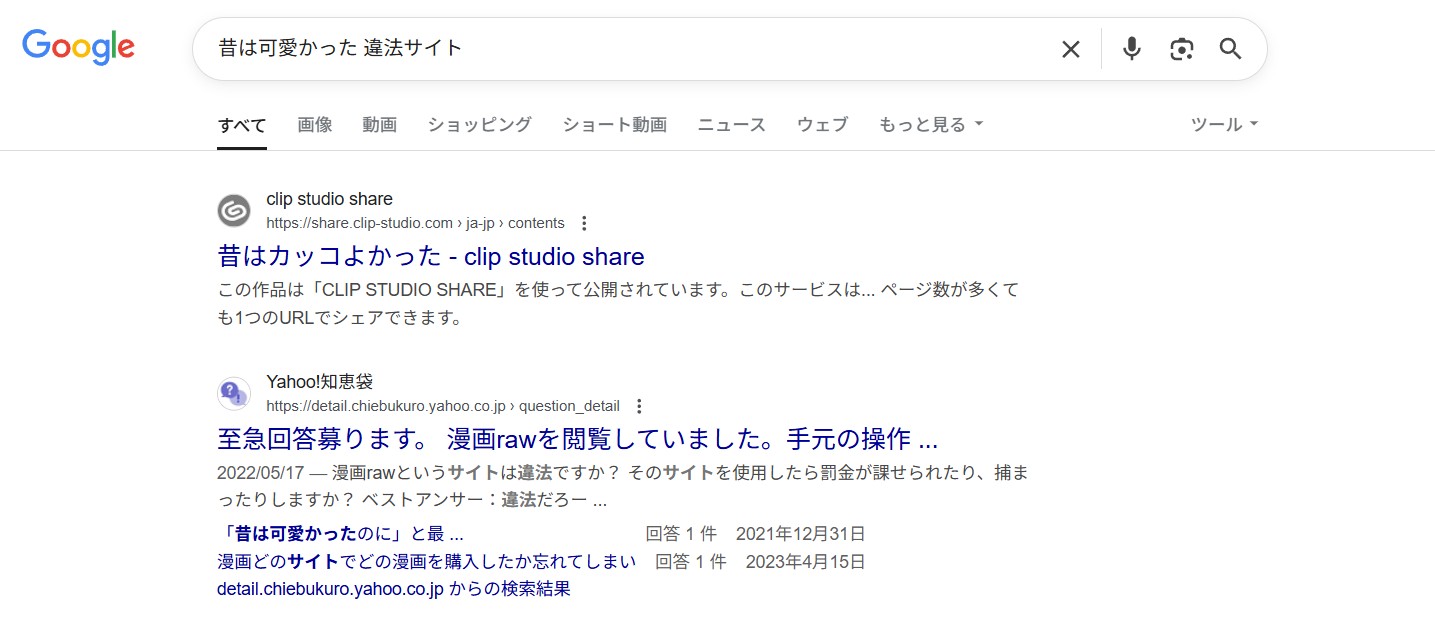Switch to the 画像 tab

(314, 123)
